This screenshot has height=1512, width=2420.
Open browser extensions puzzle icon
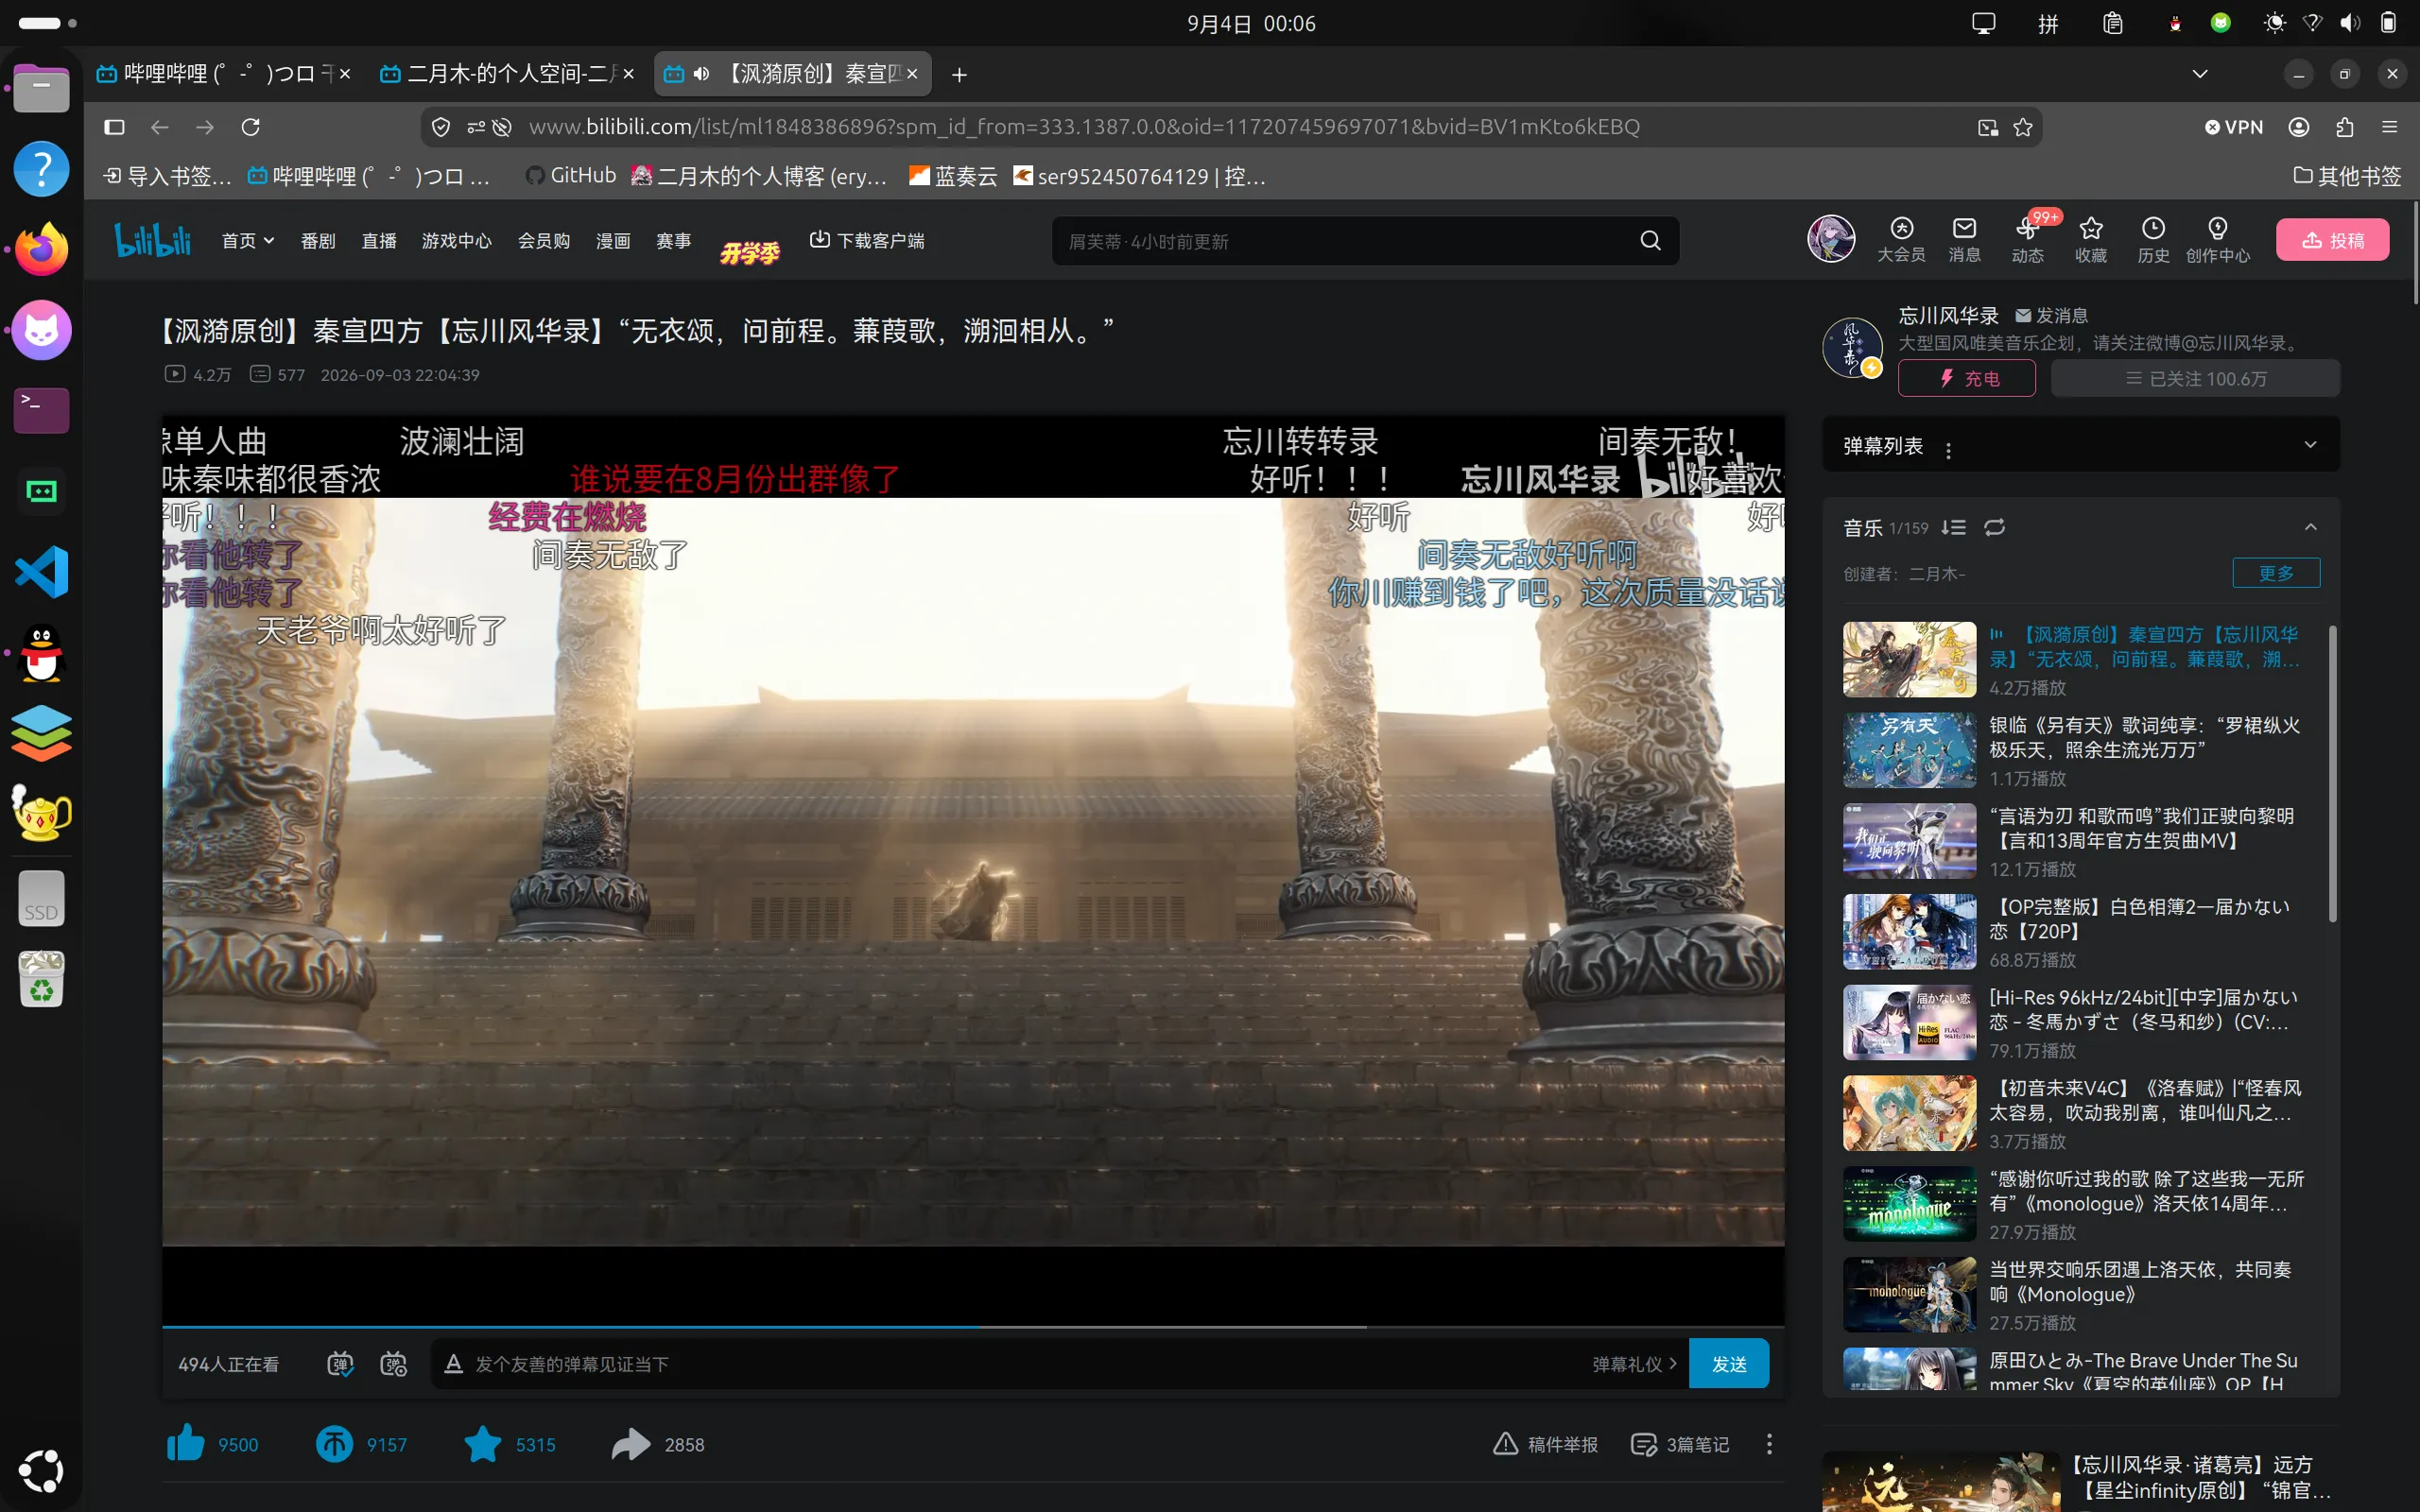click(x=2345, y=127)
